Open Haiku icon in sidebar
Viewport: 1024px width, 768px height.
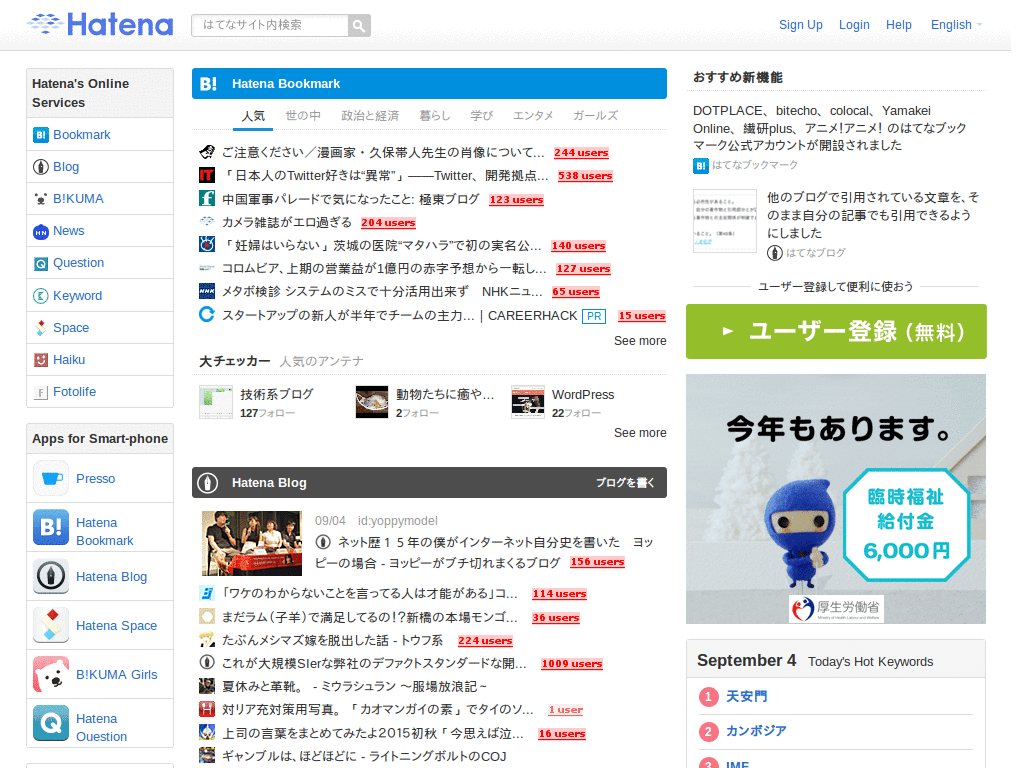pyautogui.click(x=40, y=360)
